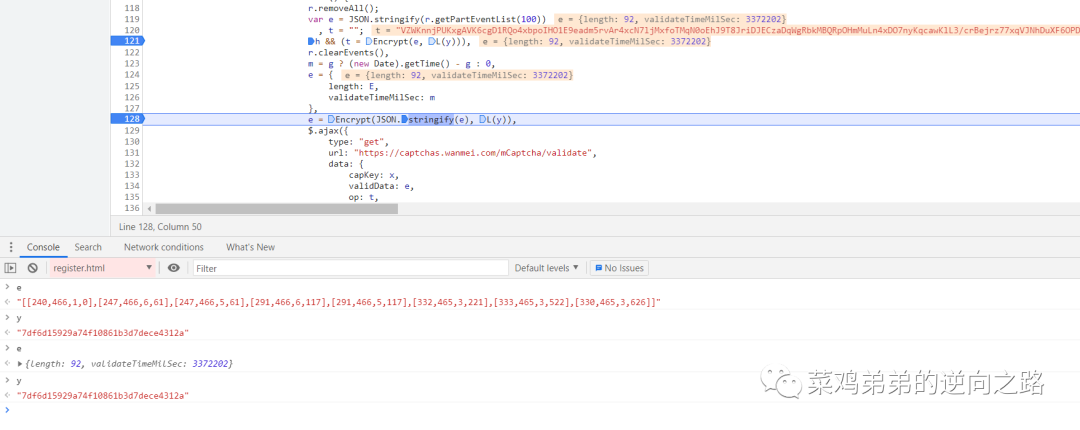The height and width of the screenshot is (430, 1080).
Task: Click line number 133 in the gutter
Action: (131, 175)
